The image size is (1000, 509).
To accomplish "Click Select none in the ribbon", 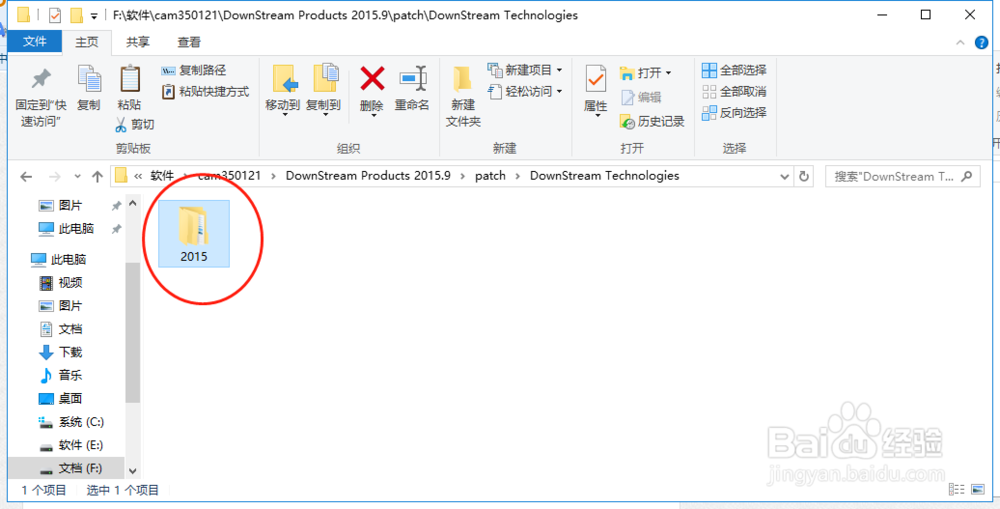I will click(x=734, y=91).
